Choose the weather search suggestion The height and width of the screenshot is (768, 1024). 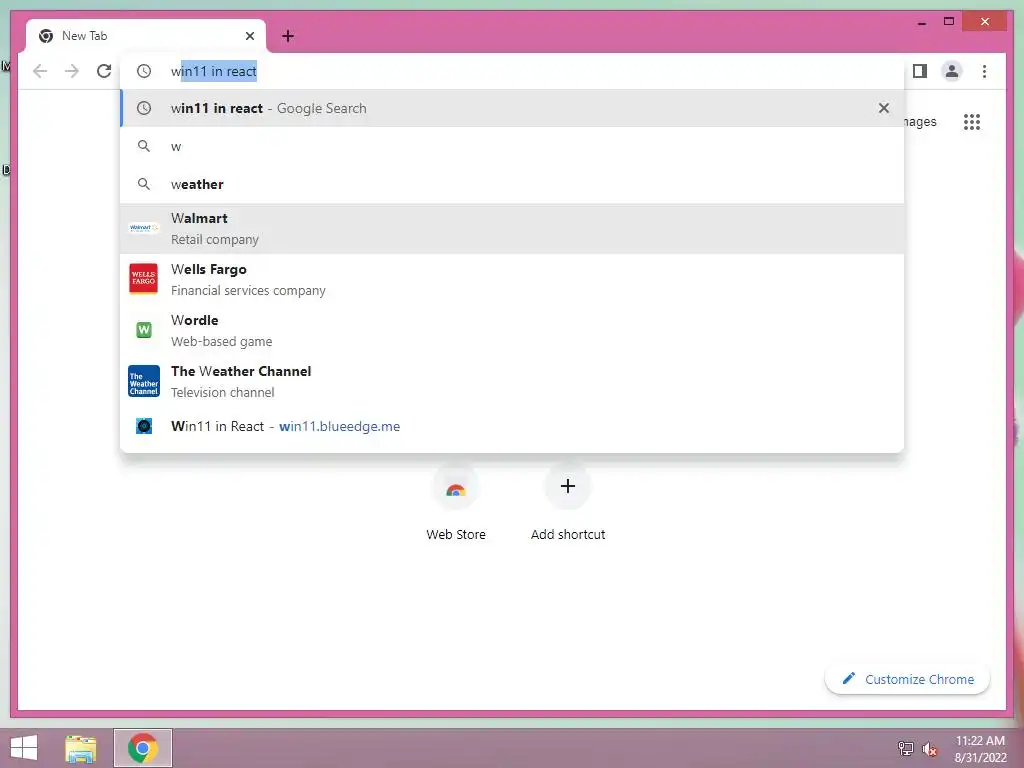pyautogui.click(x=512, y=184)
